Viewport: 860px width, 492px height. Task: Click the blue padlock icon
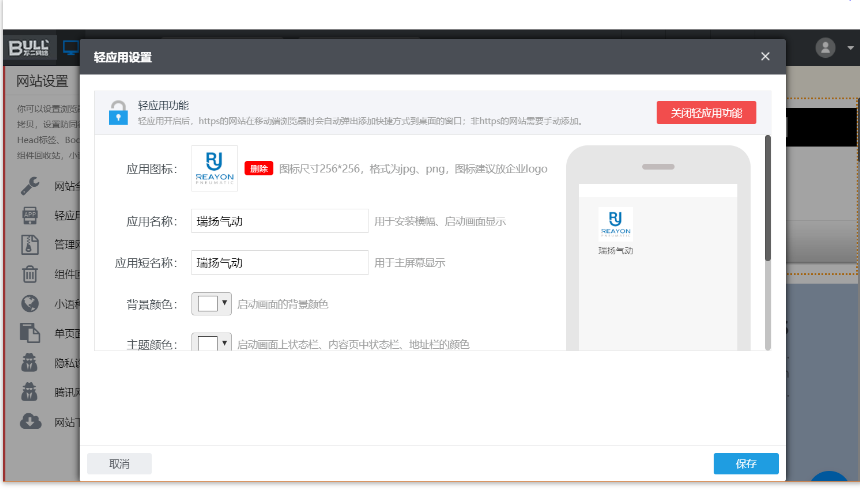[118, 112]
